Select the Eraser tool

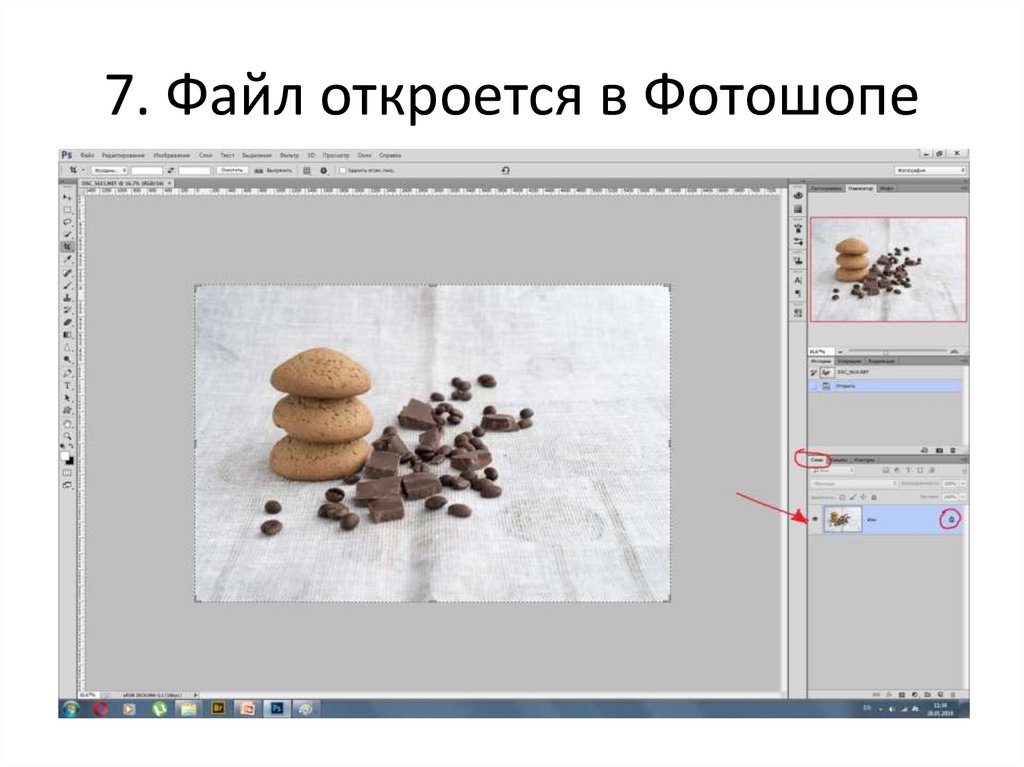(x=67, y=322)
